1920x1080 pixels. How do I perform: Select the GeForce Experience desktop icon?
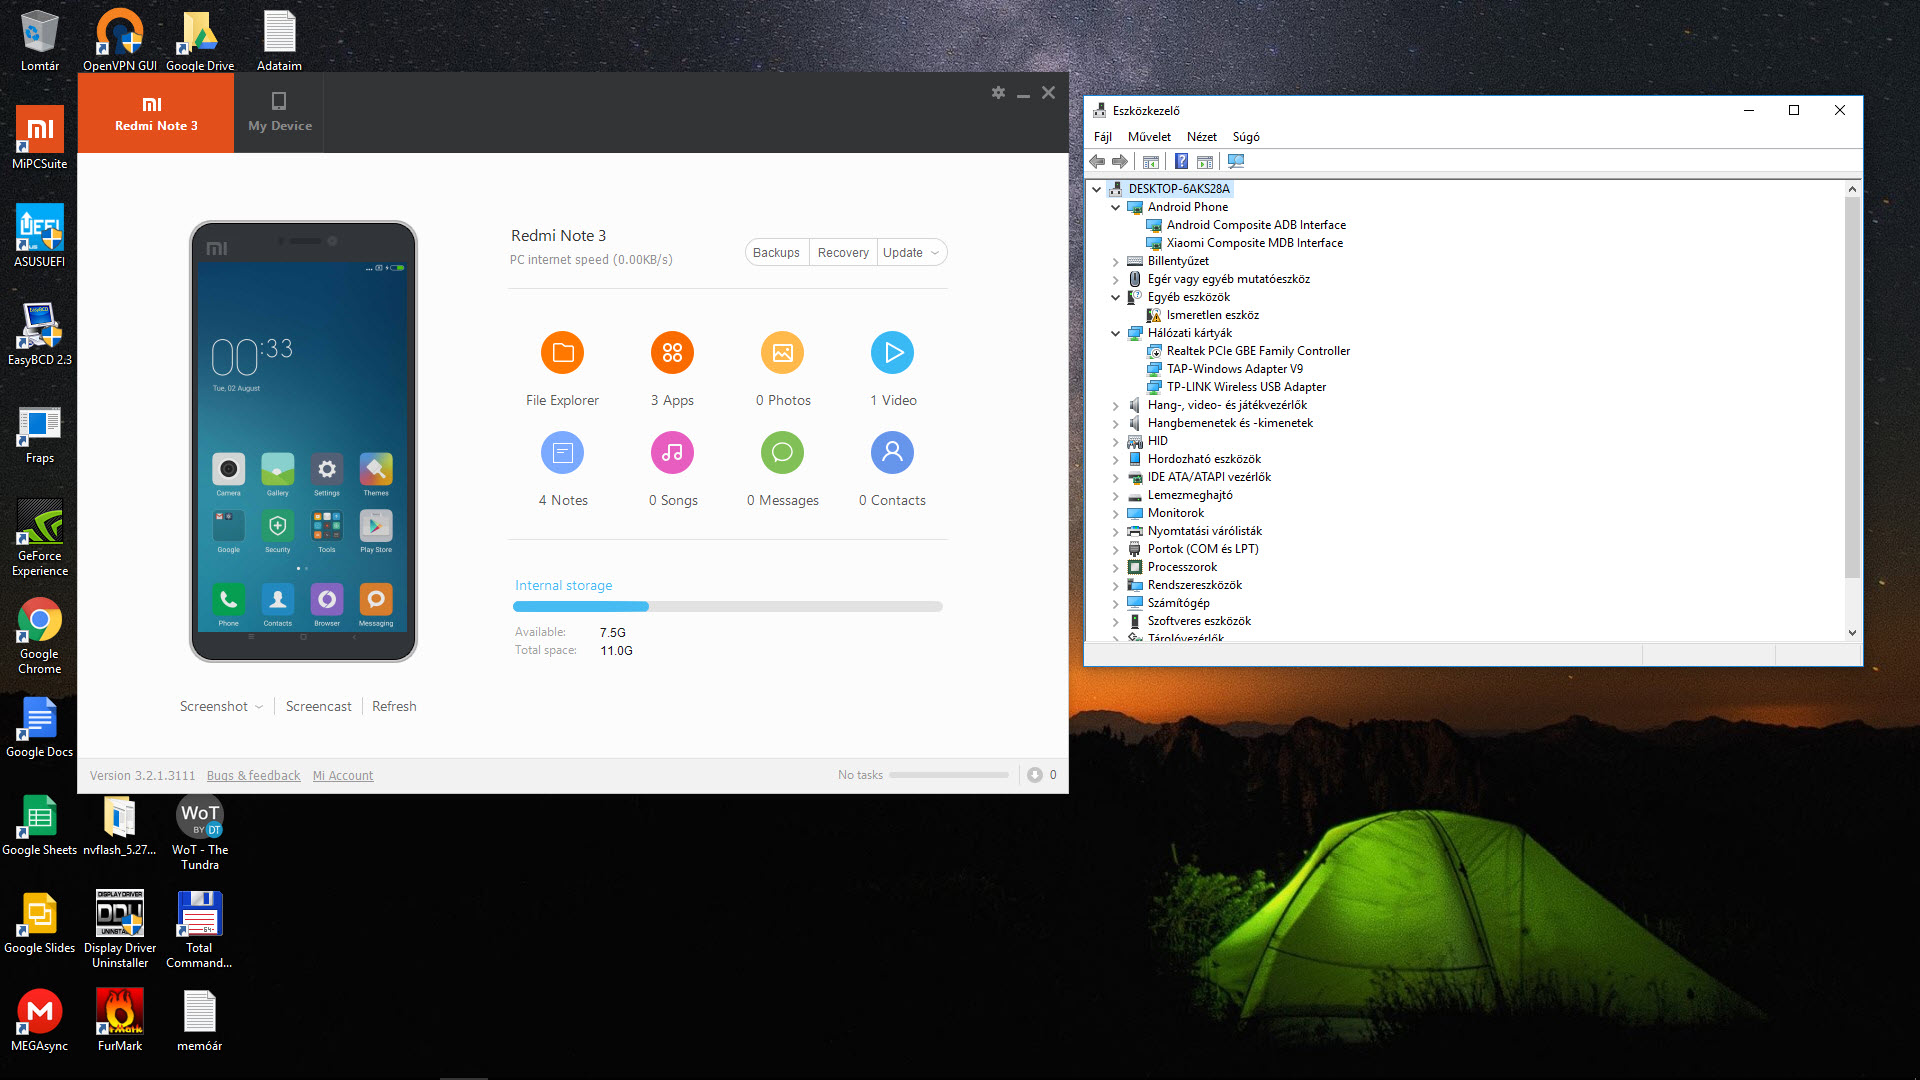coord(40,538)
